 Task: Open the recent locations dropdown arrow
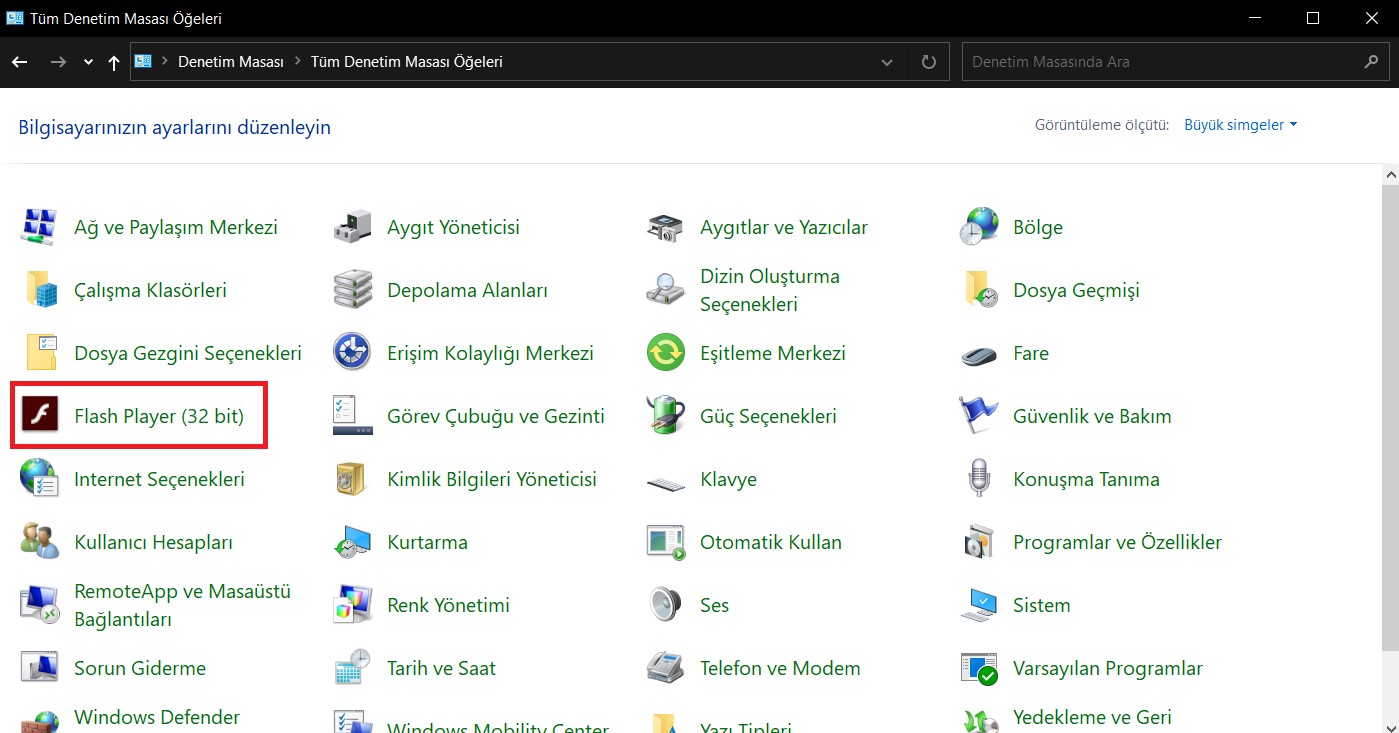(88, 62)
